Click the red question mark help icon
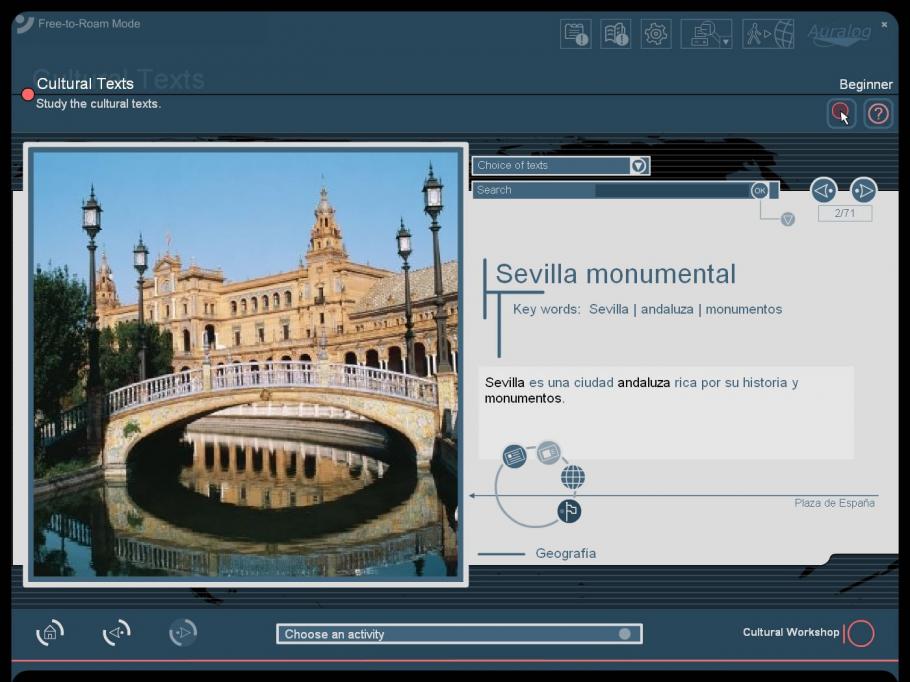 click(x=878, y=114)
